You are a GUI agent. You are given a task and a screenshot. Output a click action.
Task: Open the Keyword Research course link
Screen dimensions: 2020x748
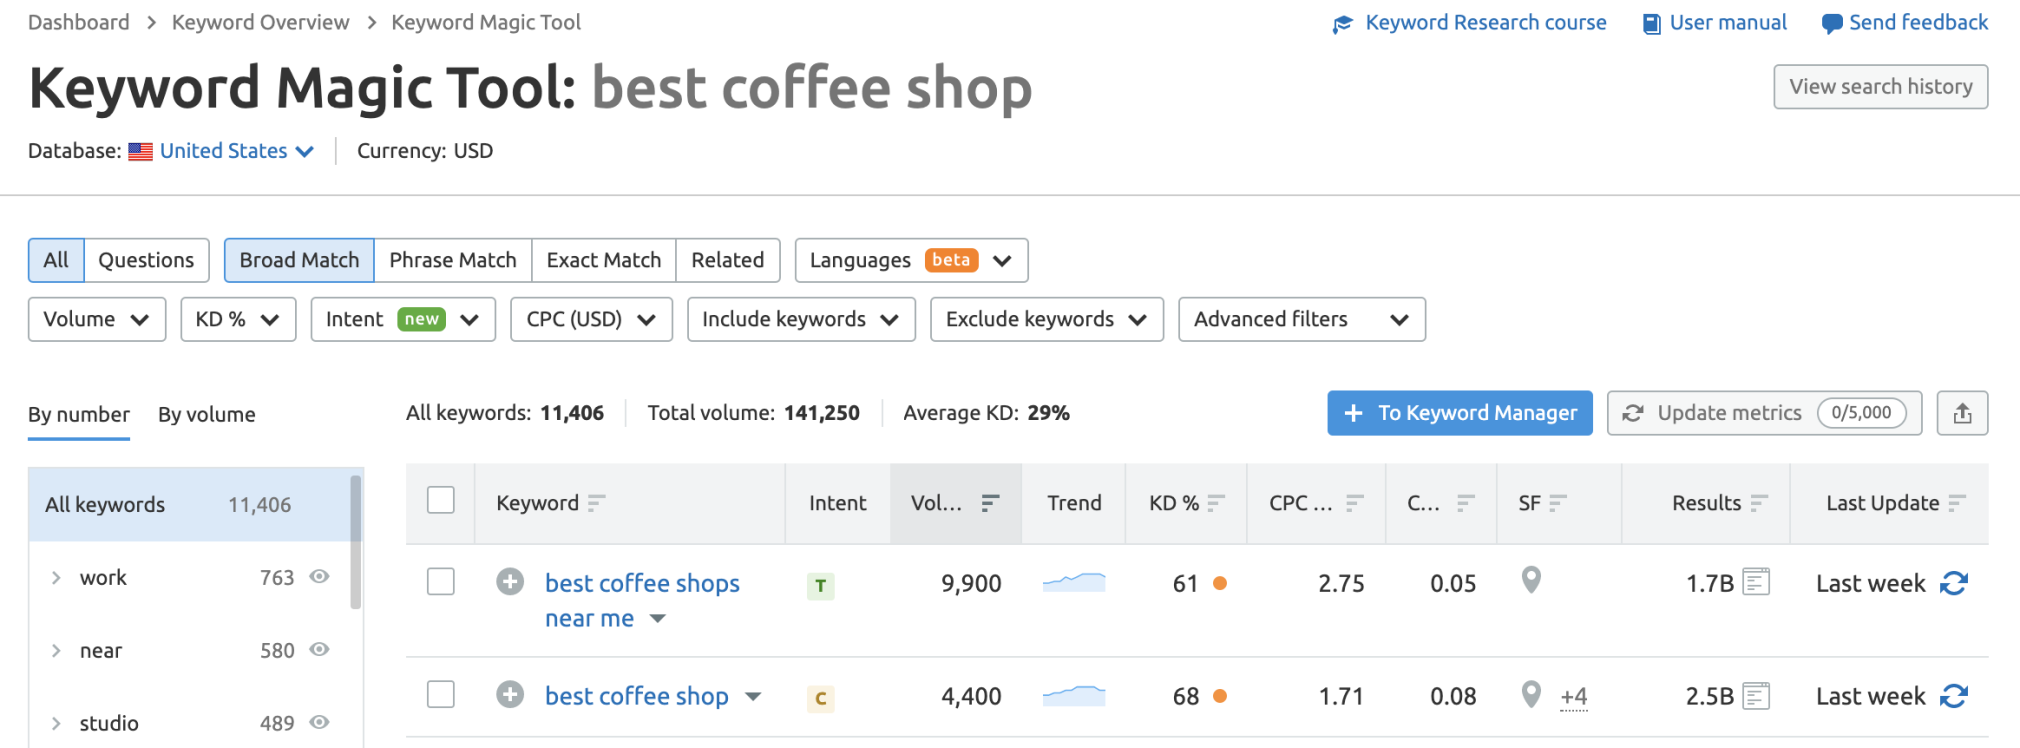(x=1486, y=23)
